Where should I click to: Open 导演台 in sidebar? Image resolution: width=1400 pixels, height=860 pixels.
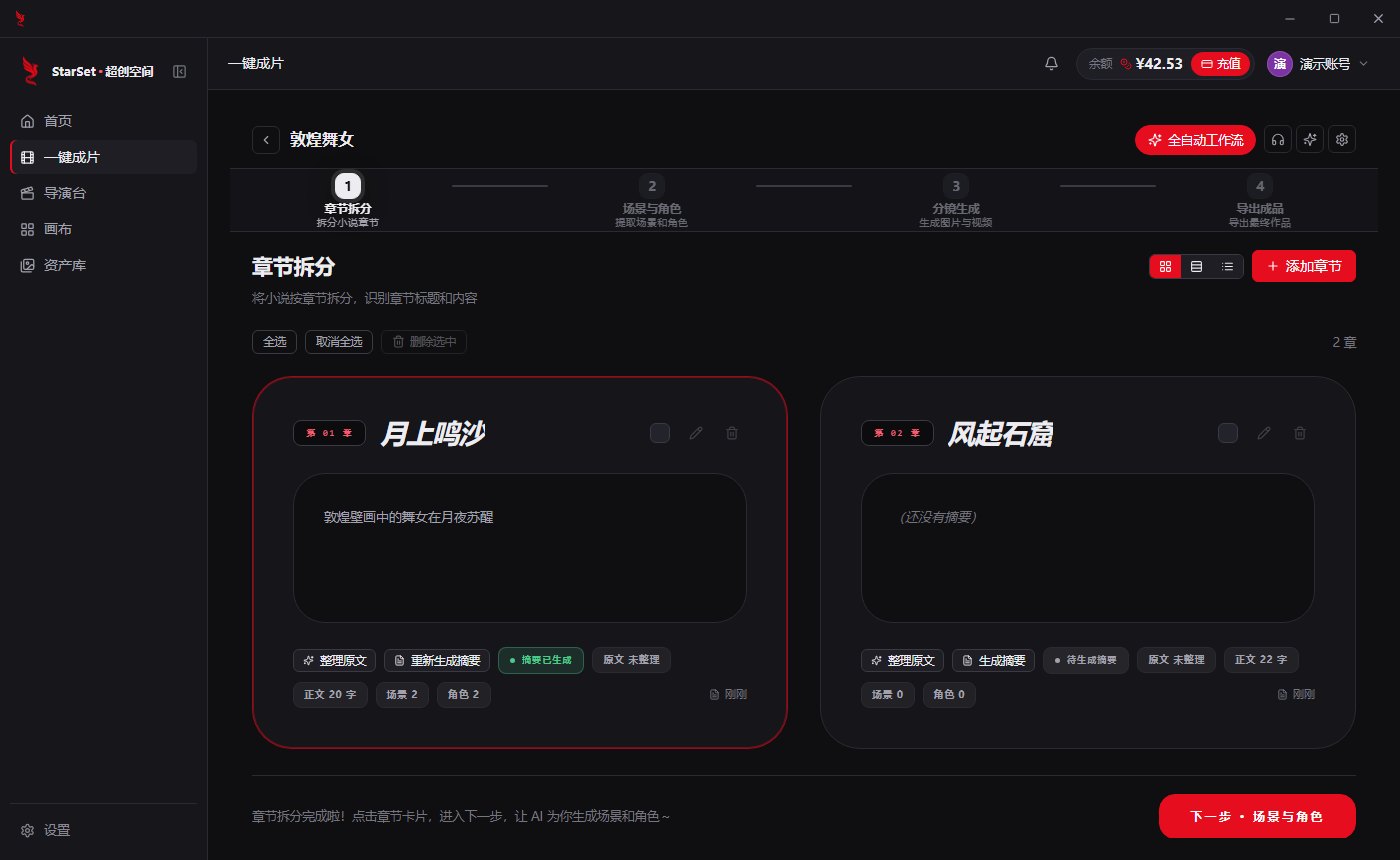103,193
